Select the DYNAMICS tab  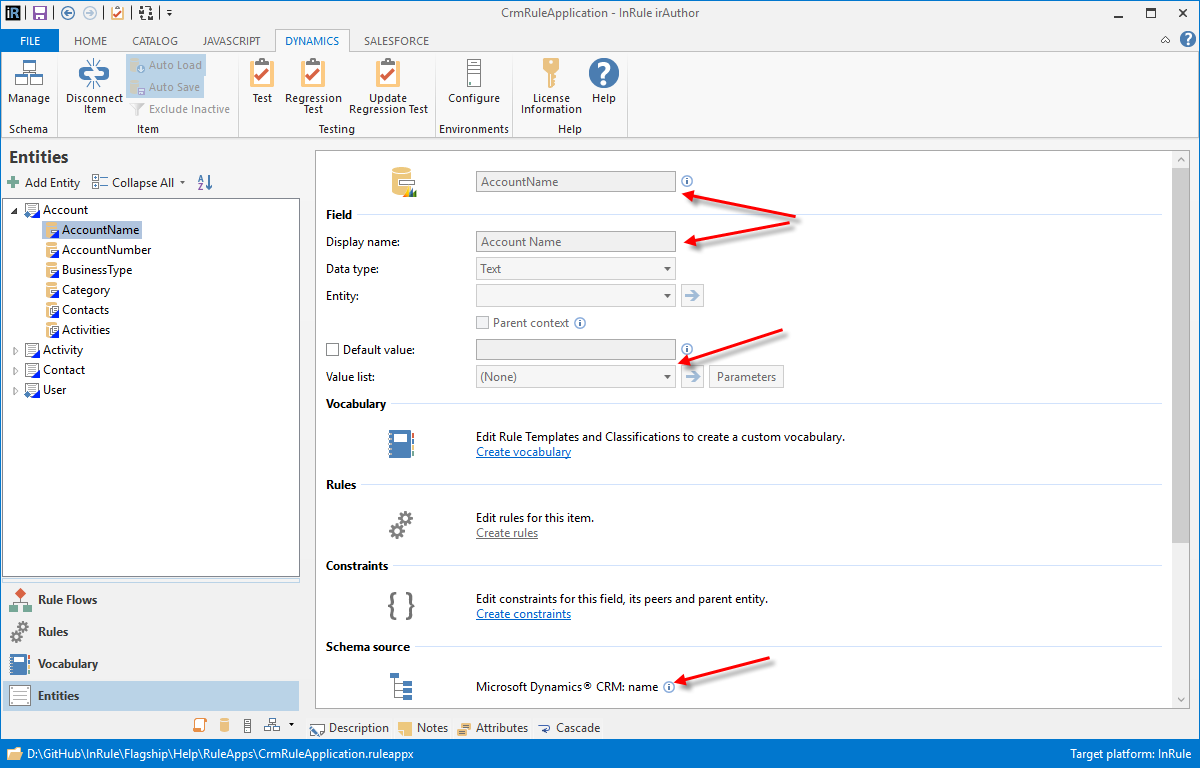pyautogui.click(x=312, y=41)
